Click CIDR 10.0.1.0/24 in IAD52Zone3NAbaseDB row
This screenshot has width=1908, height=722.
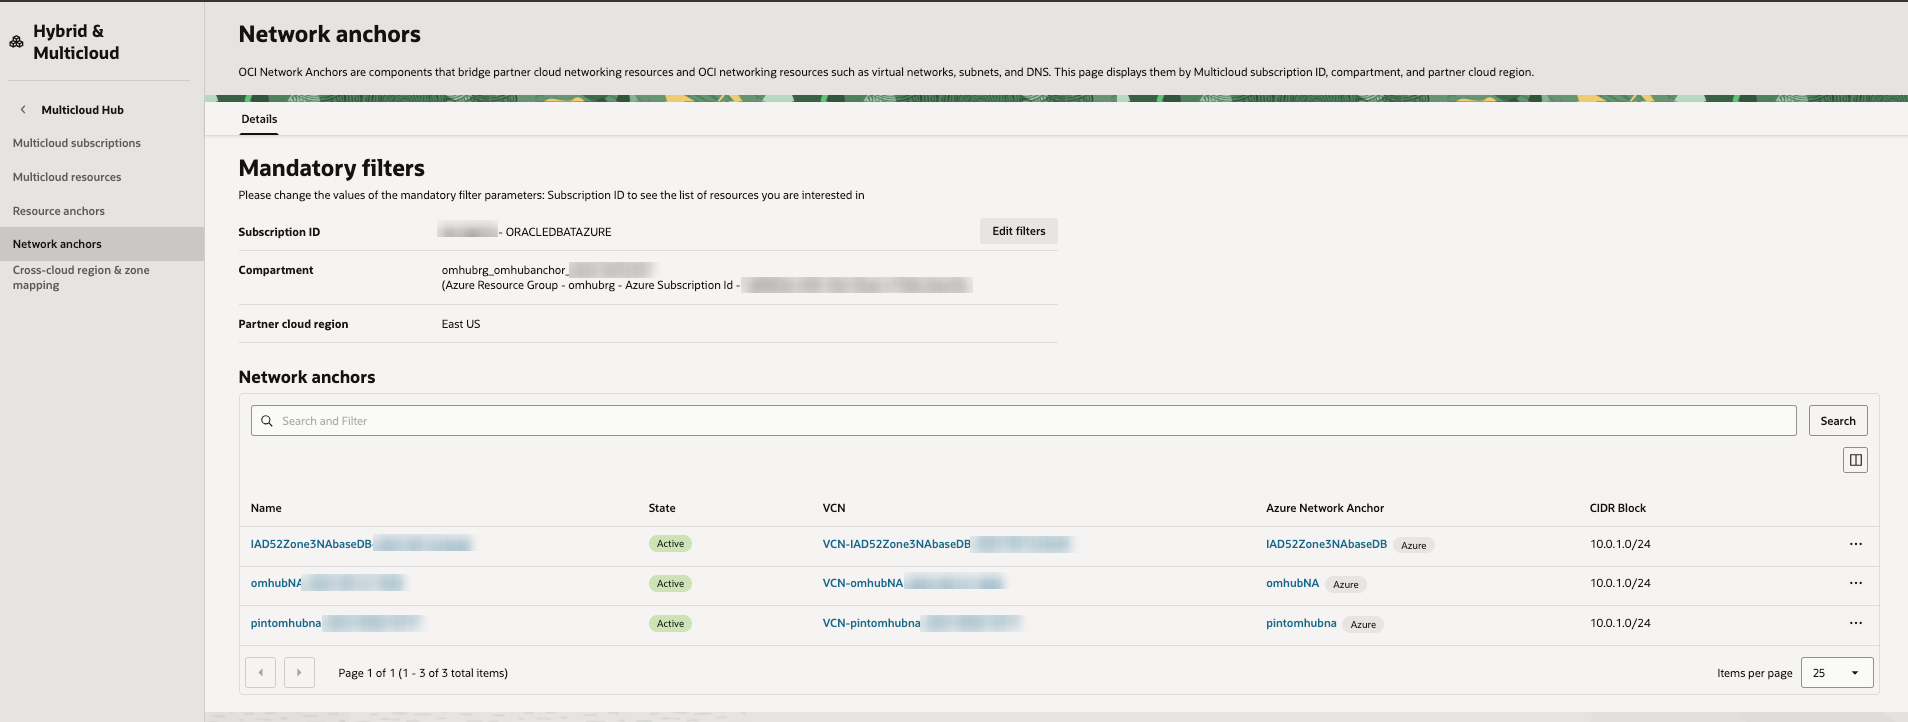(1620, 544)
